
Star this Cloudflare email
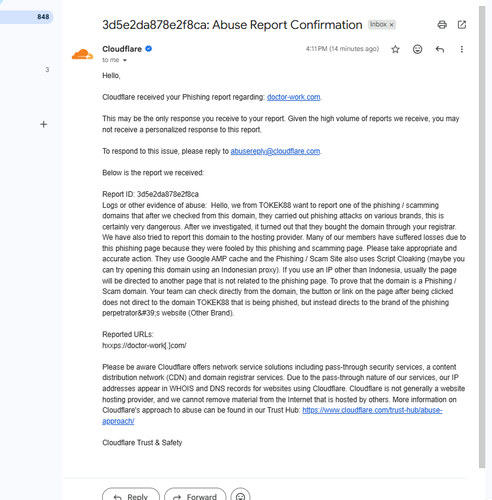tap(395, 49)
